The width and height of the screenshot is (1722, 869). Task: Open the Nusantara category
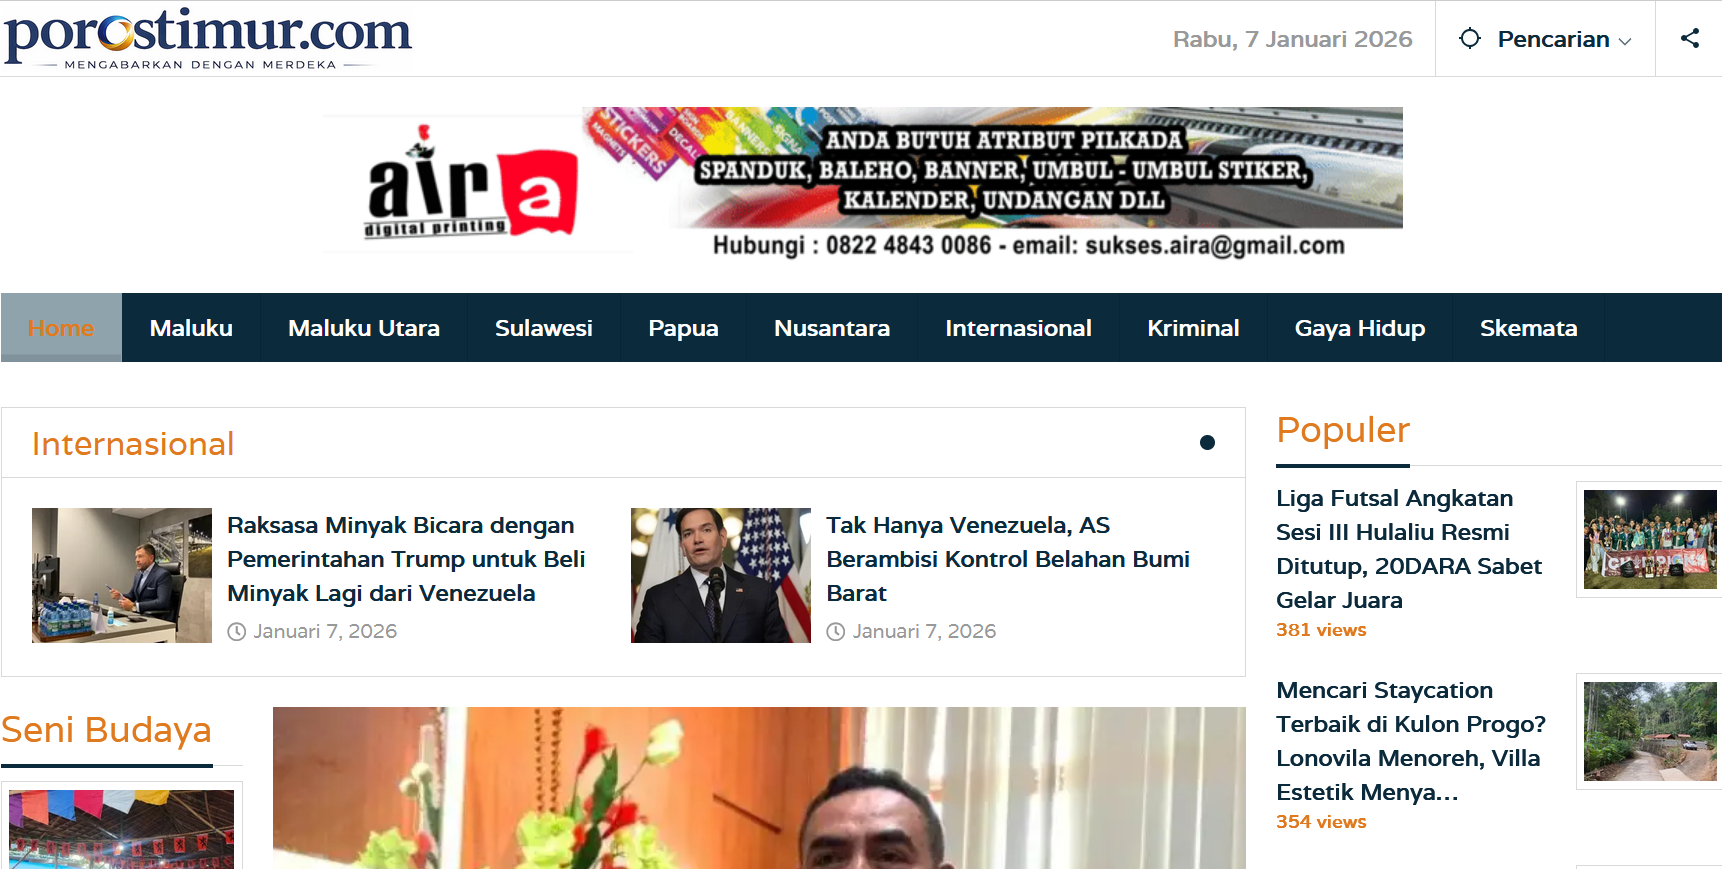832,328
